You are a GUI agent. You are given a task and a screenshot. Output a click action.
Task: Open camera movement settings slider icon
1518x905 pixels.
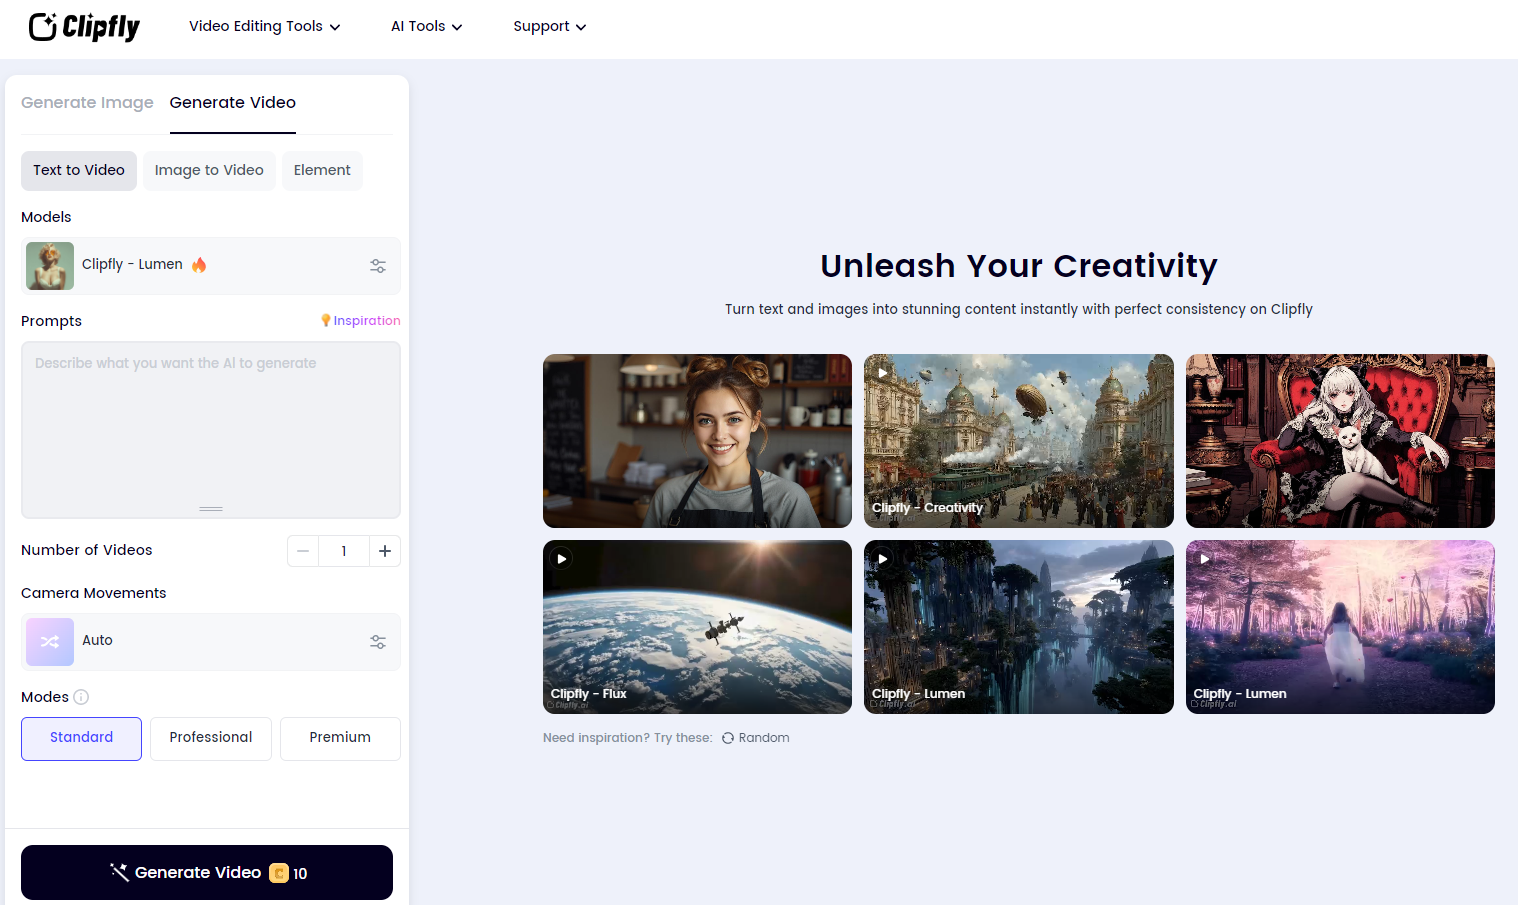click(378, 642)
